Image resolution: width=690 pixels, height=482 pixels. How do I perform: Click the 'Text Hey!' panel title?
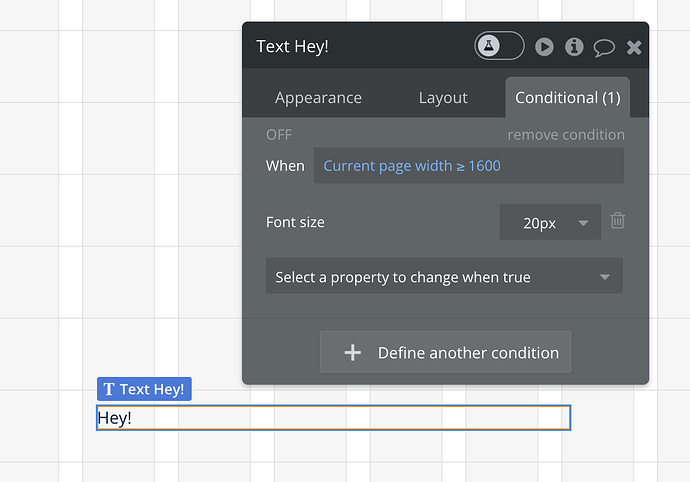click(292, 47)
